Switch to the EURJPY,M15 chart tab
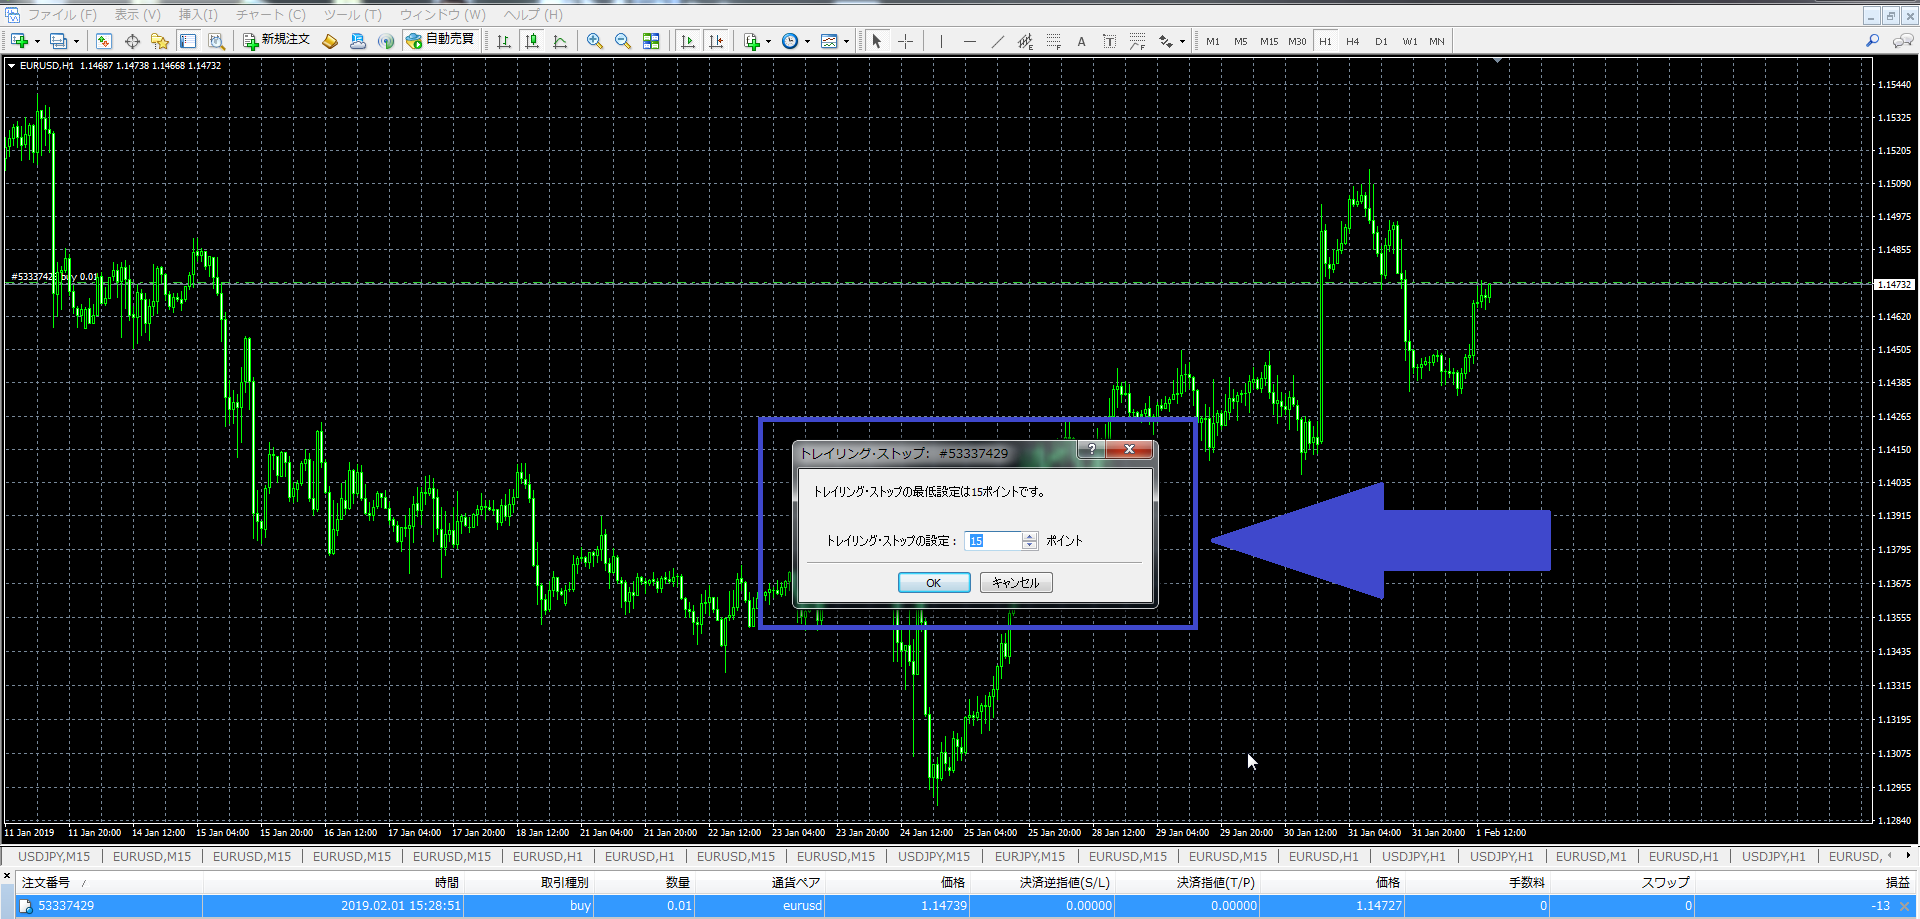 (1029, 857)
